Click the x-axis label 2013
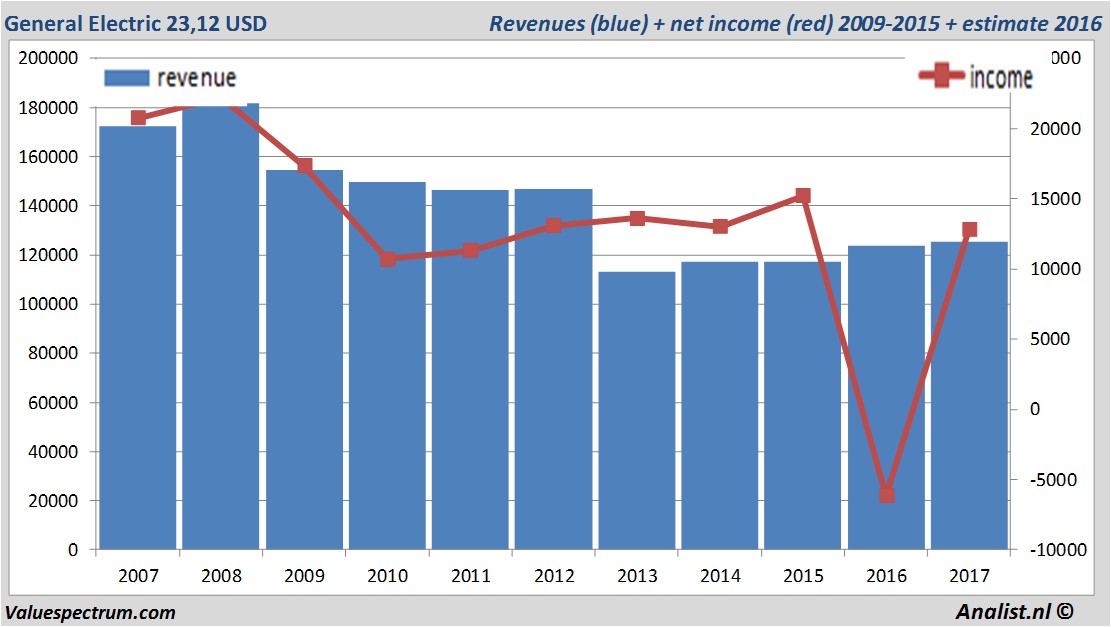Viewport: 1111px width, 627px height. [x=637, y=576]
